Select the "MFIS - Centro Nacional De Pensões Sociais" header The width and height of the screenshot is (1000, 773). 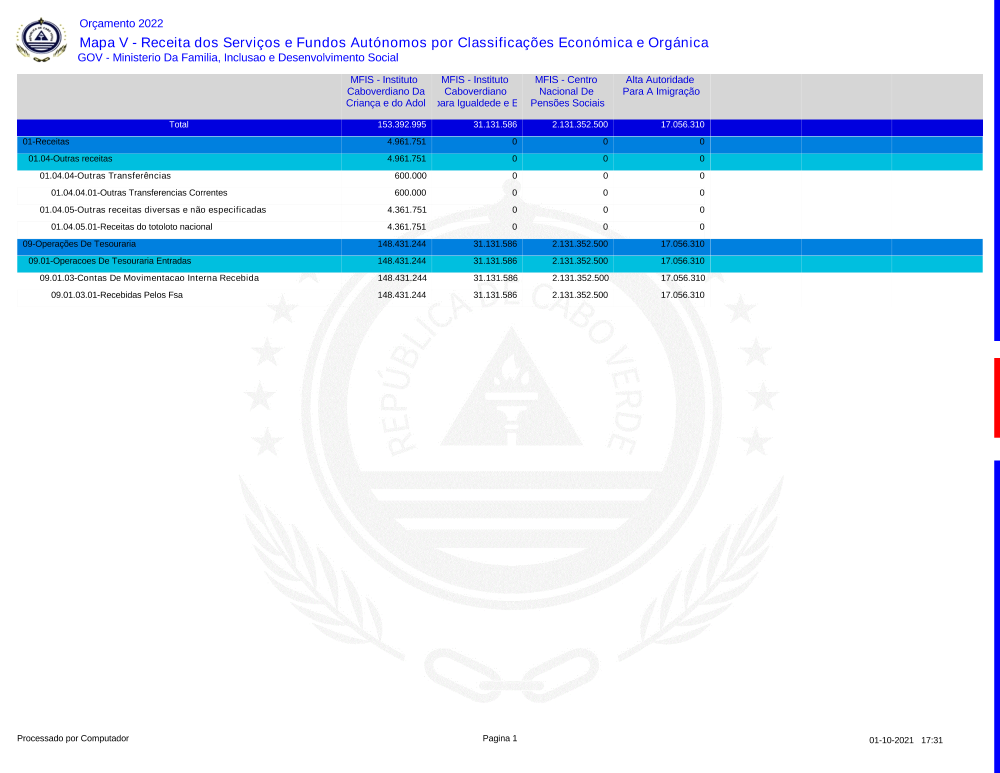(566, 91)
